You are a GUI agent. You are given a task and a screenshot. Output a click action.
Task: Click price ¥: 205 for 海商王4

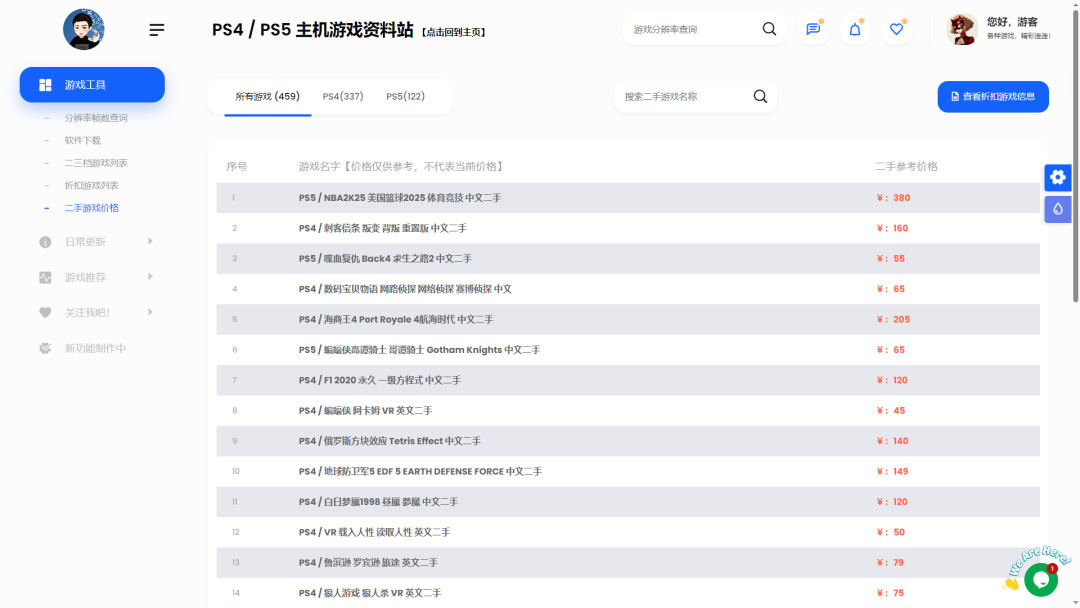[893, 319]
